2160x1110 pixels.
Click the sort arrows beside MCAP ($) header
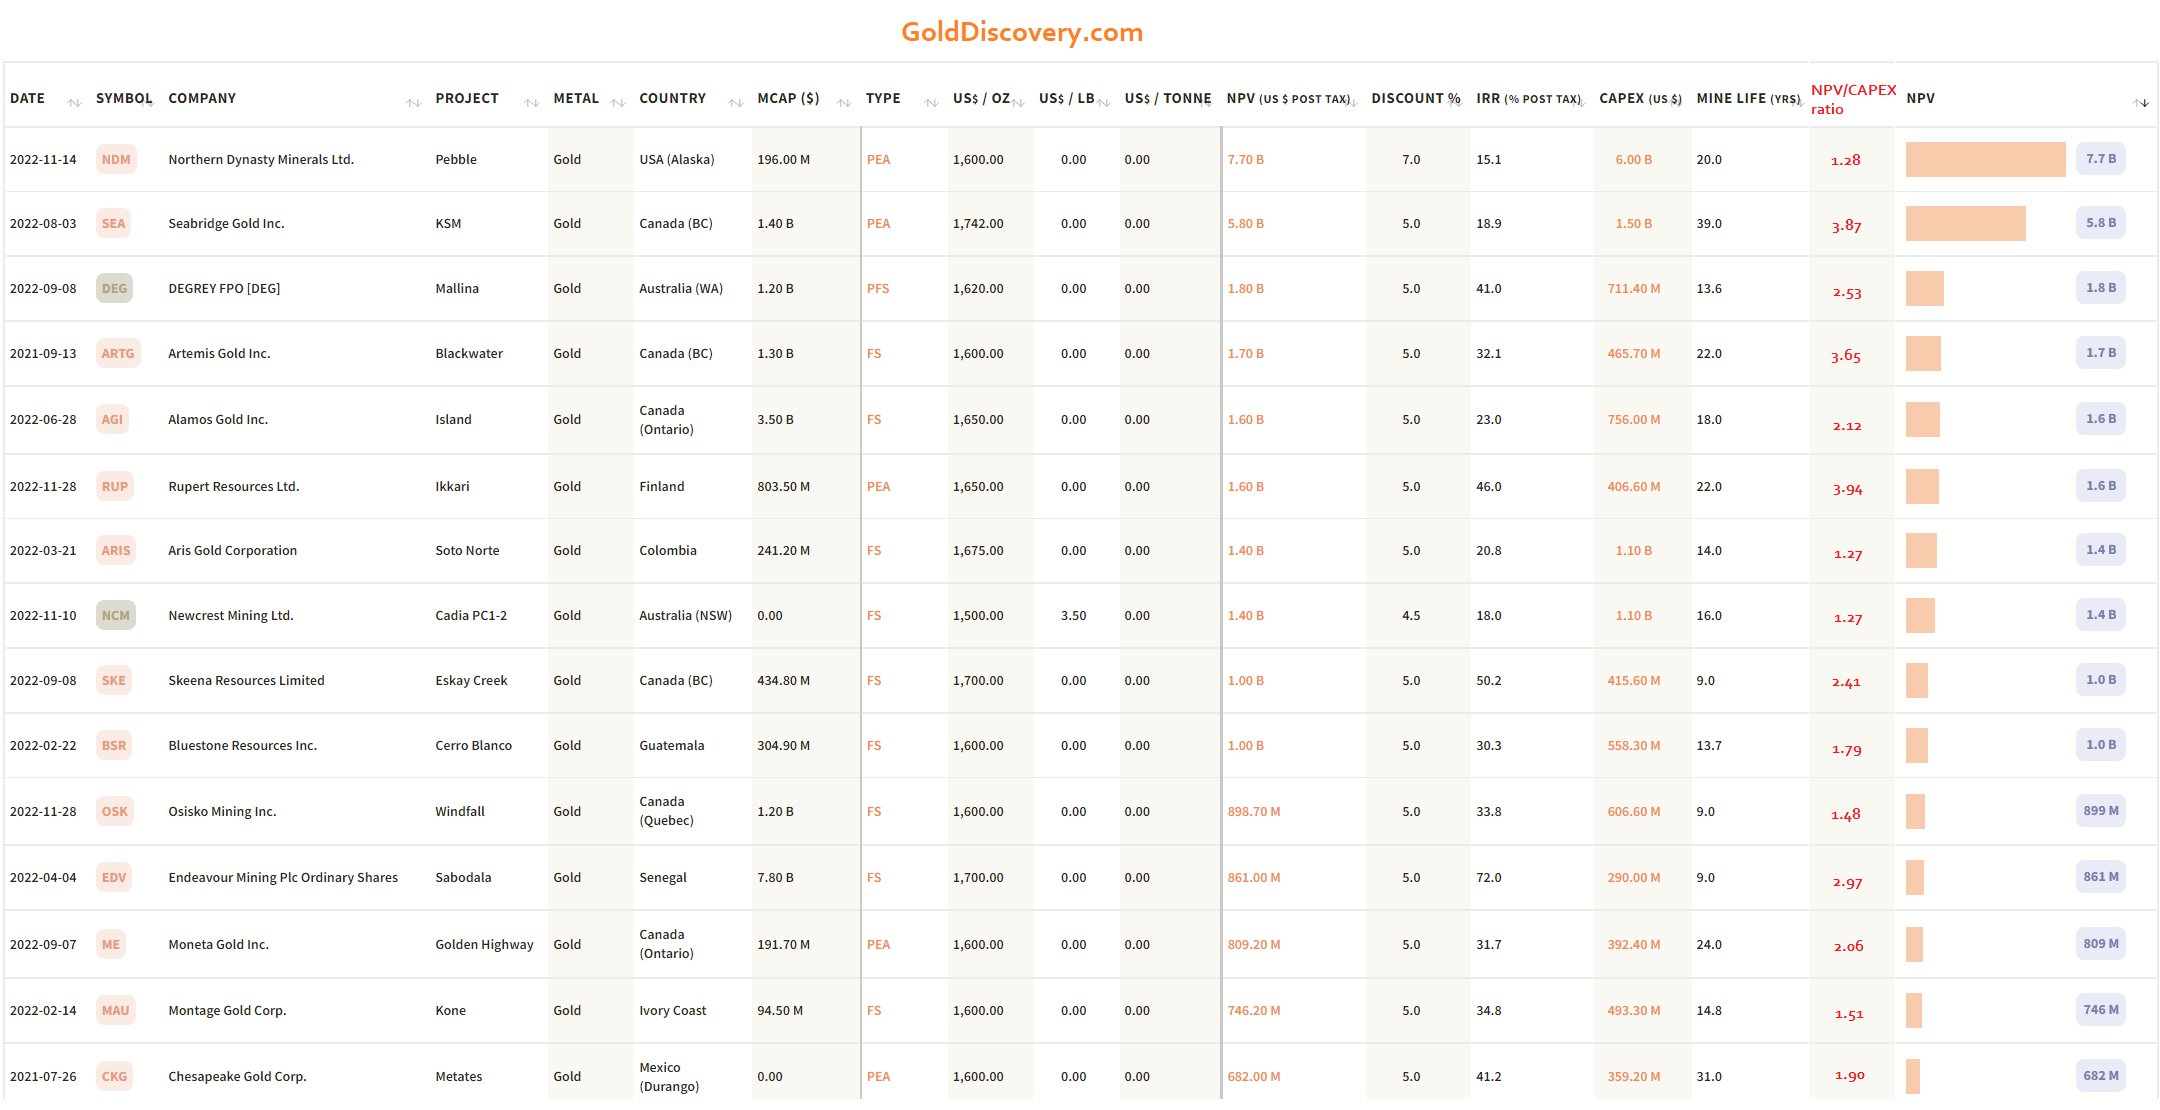[x=844, y=102]
